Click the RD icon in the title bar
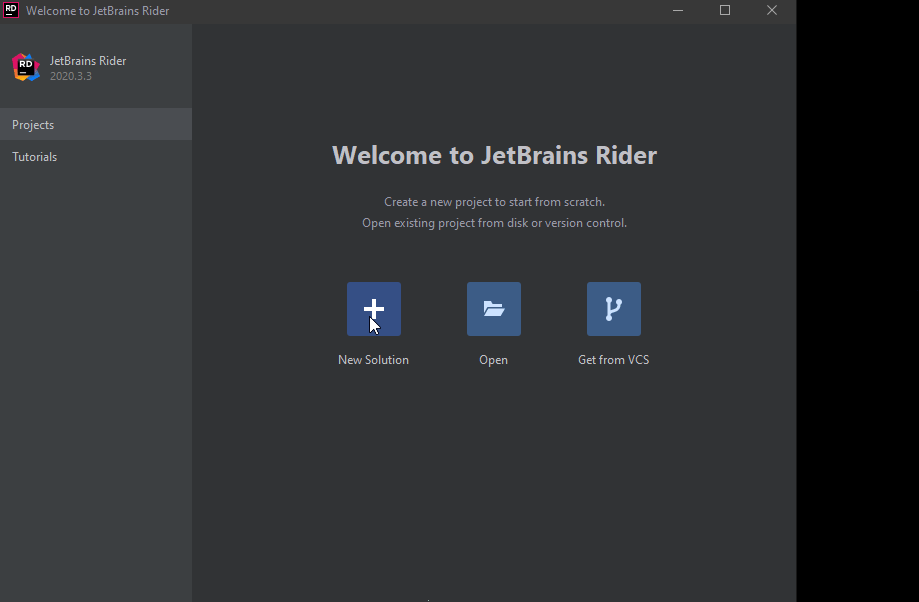 12,10
